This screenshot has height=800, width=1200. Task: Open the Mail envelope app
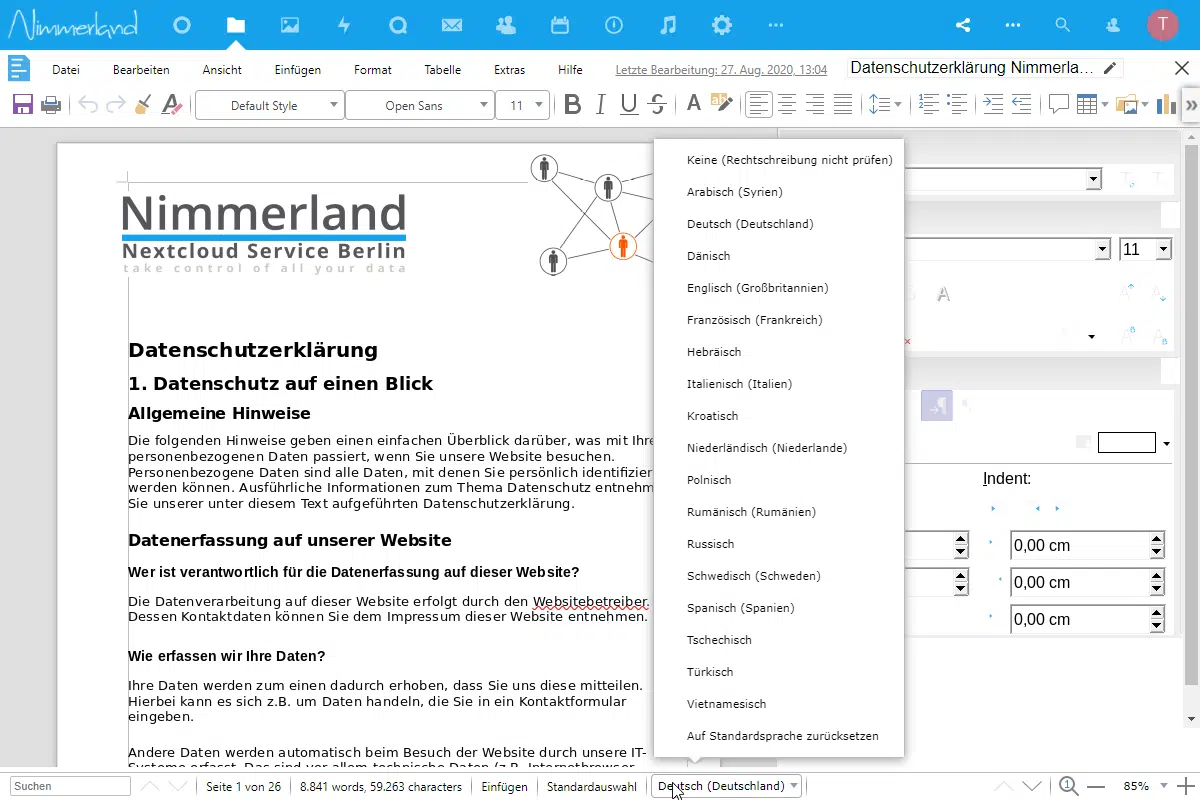452,25
